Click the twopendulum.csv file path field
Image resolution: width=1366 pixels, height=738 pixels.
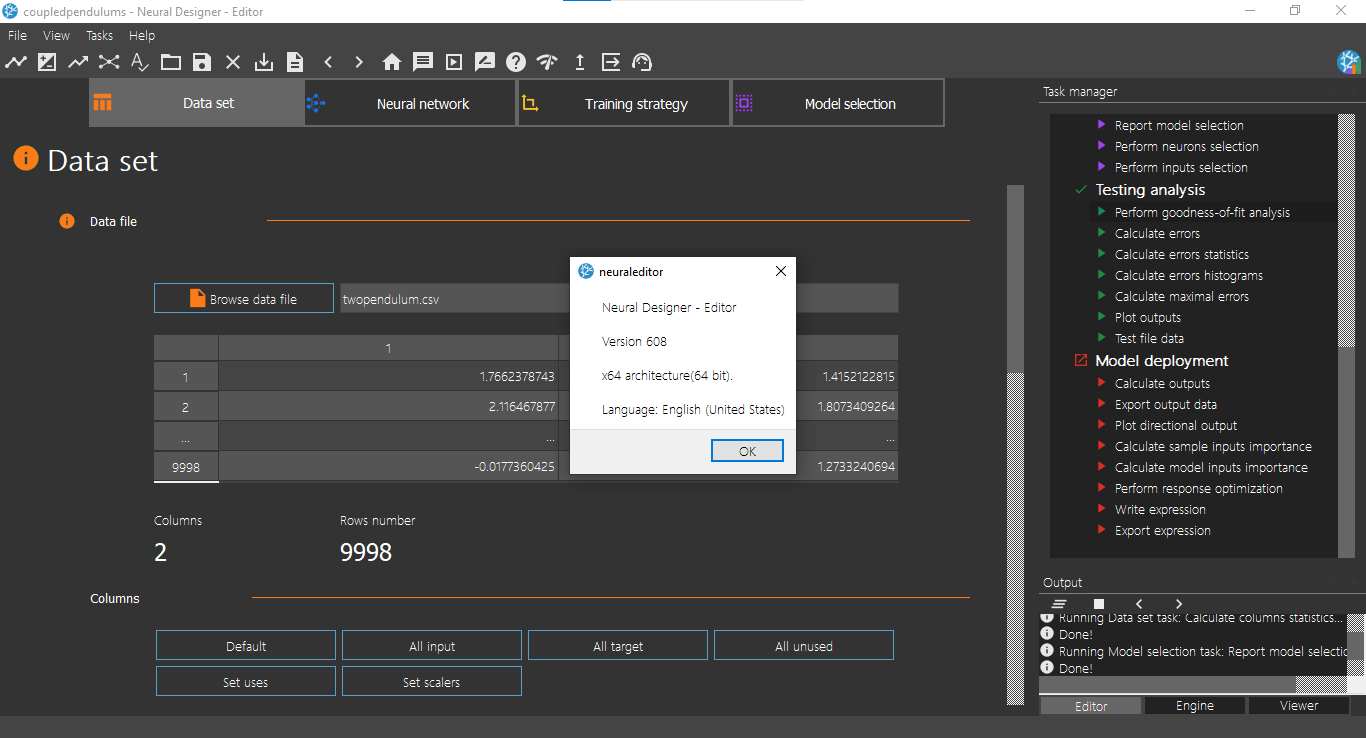[619, 298]
